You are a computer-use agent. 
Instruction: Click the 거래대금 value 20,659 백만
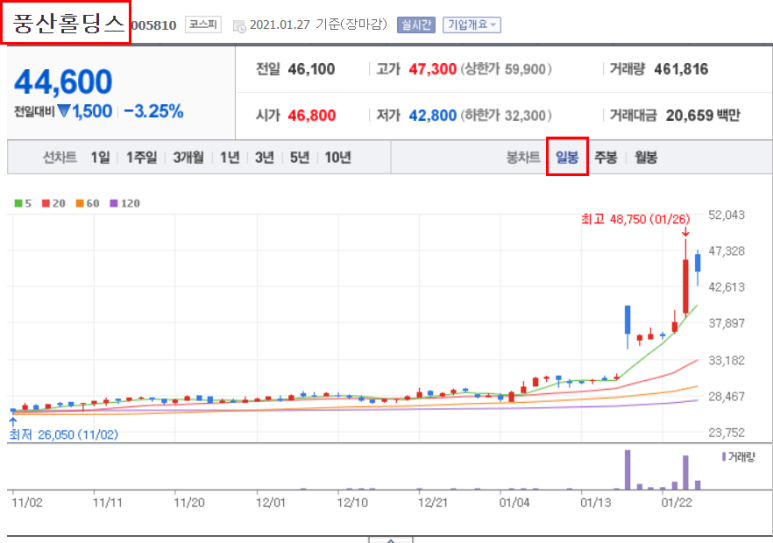pos(703,115)
